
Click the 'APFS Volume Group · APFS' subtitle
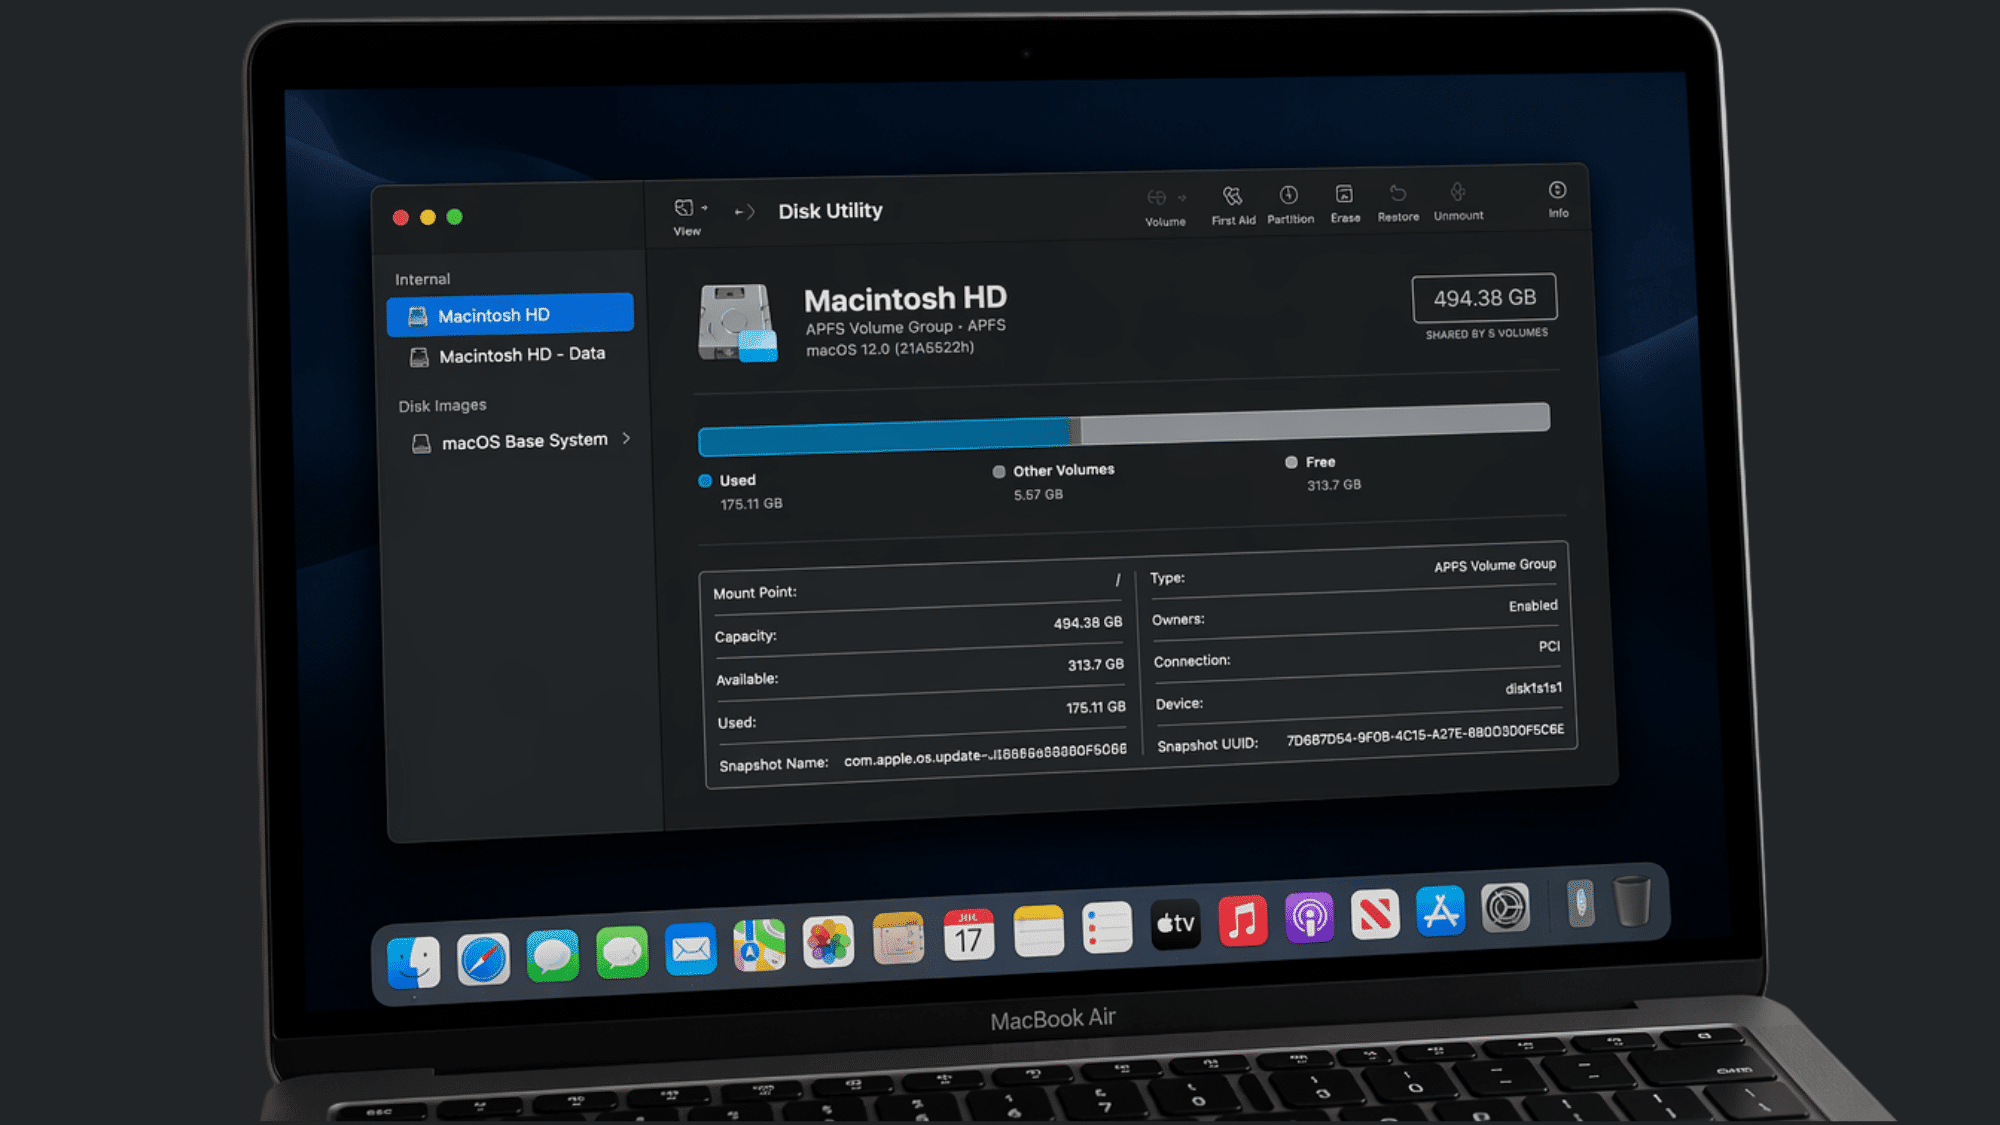click(905, 326)
